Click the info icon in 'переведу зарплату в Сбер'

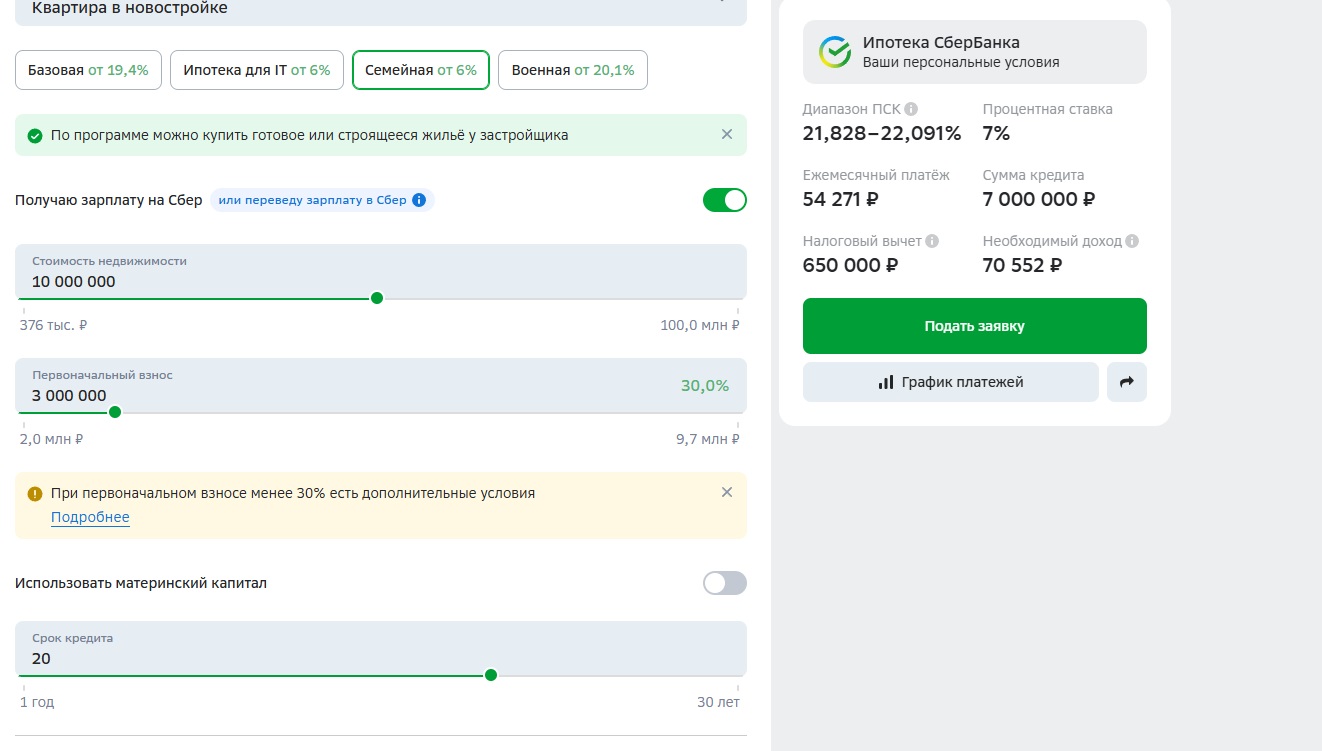[419, 200]
